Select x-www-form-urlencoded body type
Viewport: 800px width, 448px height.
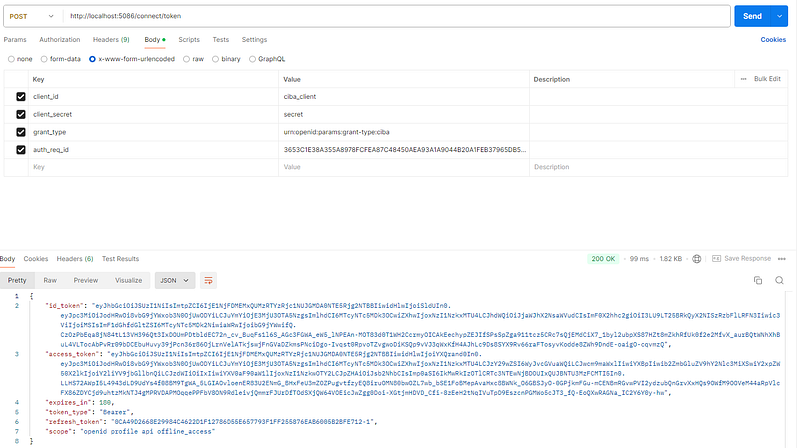coord(92,59)
